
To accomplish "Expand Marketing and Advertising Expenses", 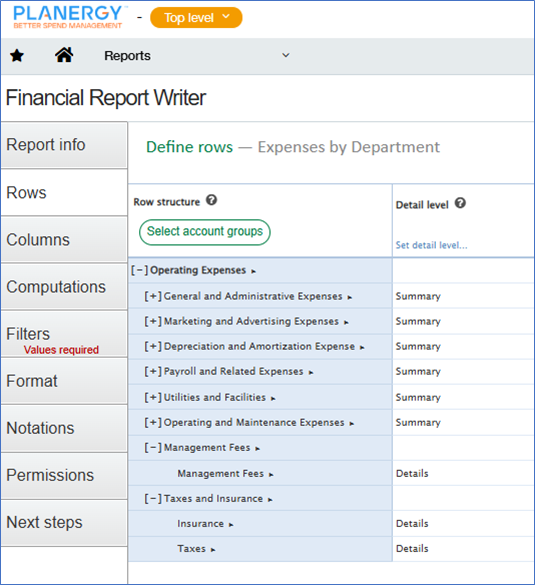I will (153, 321).
